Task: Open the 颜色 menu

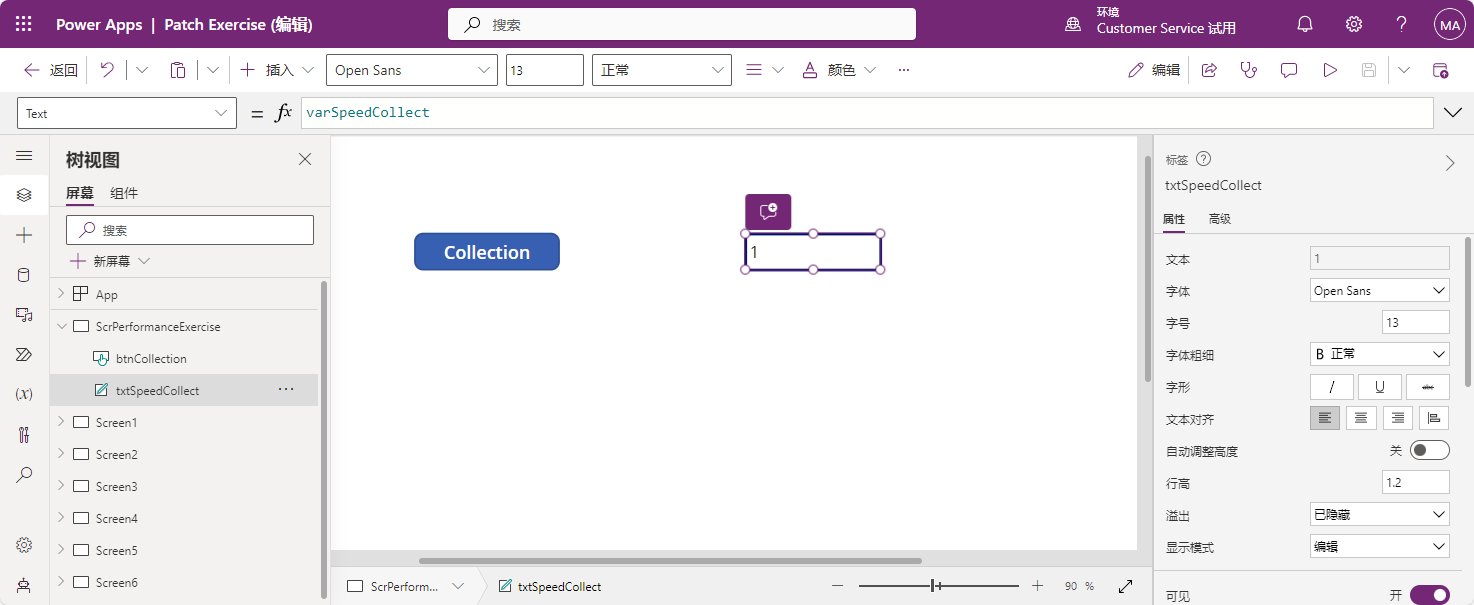Action: (838, 70)
